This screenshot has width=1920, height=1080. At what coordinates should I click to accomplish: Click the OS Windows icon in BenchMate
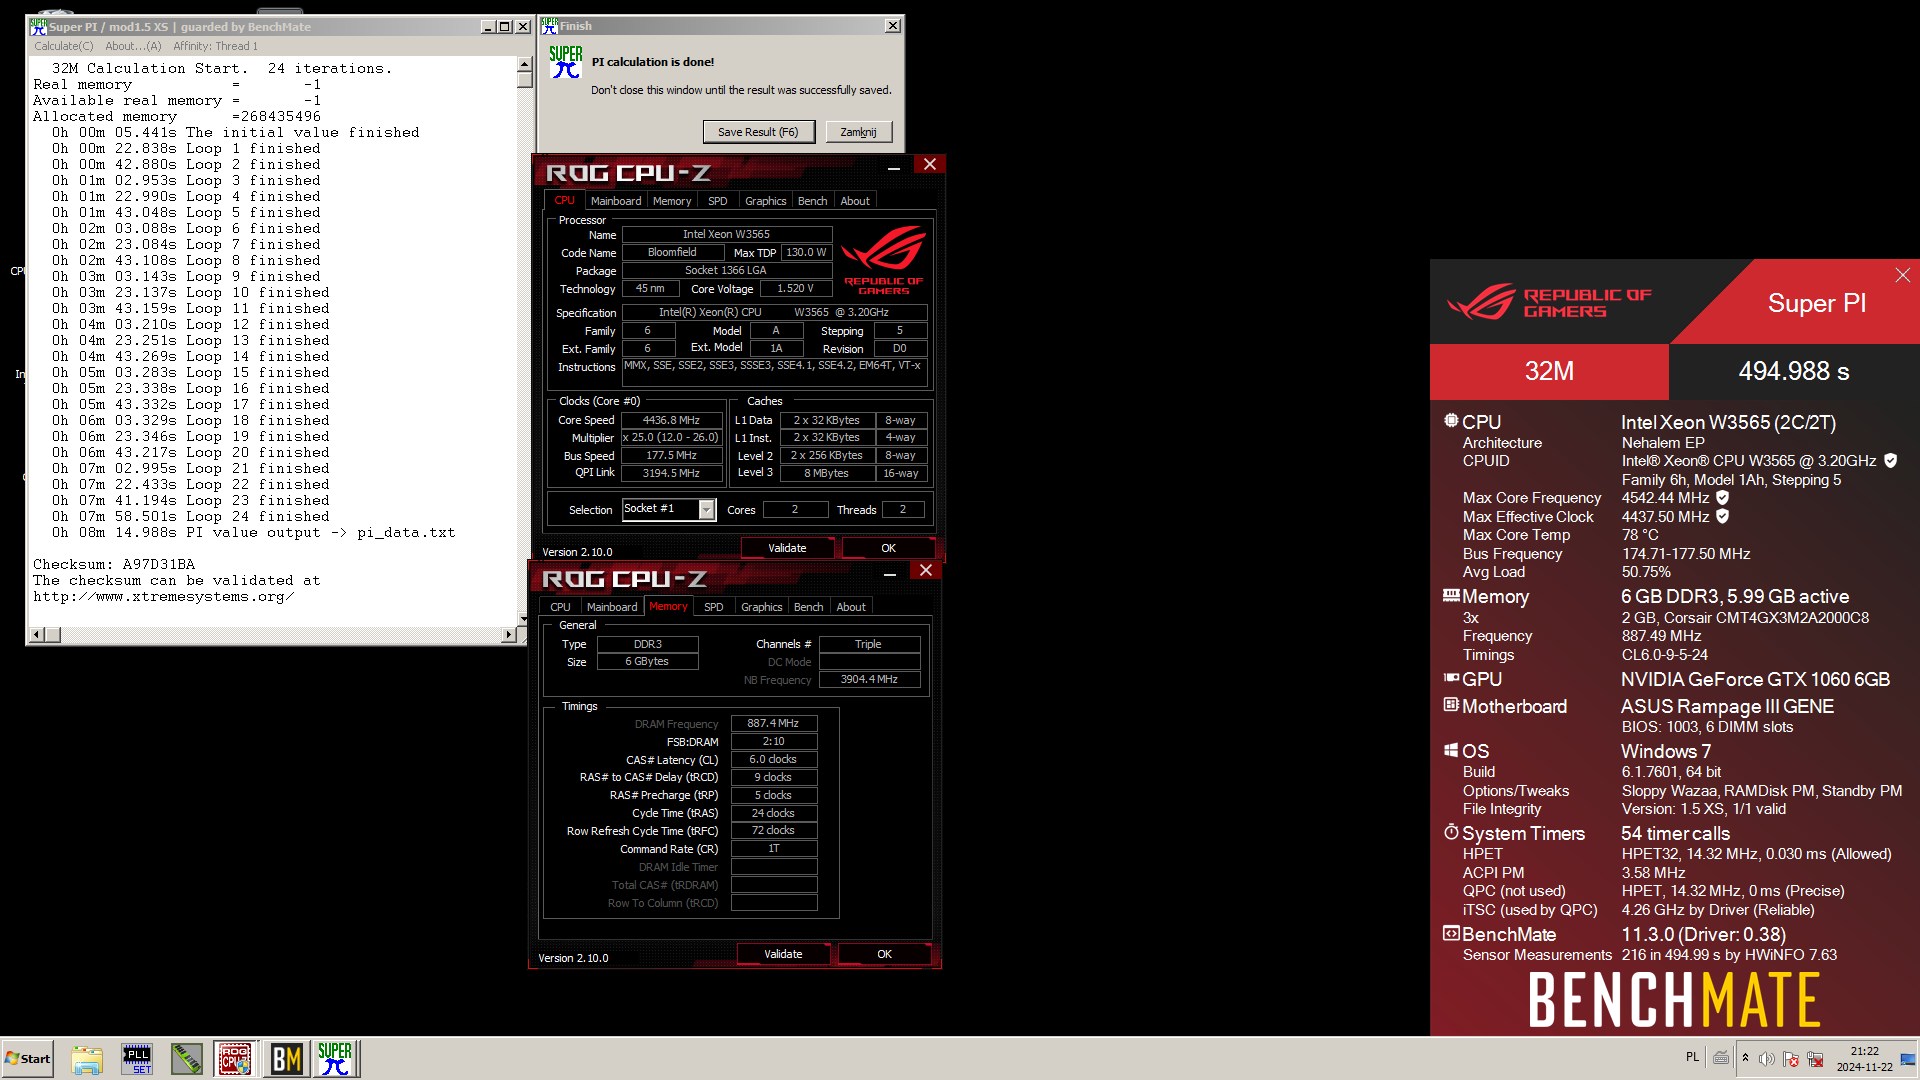click(1451, 750)
